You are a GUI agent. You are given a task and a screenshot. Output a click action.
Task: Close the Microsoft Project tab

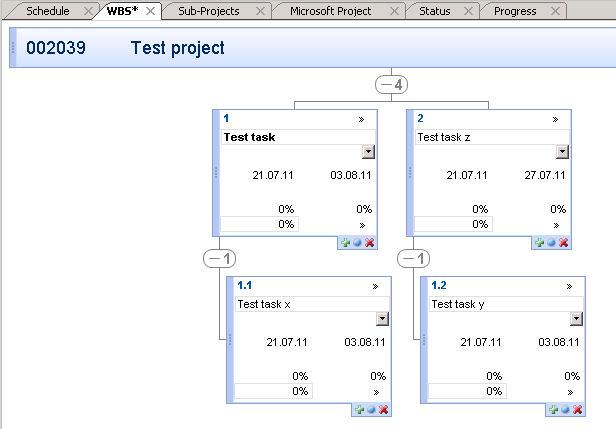394,11
